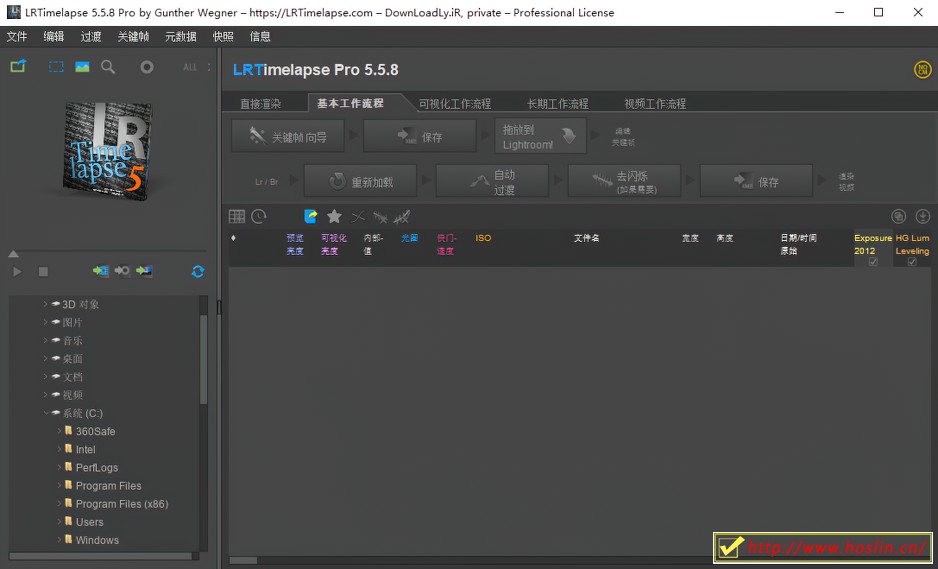Click the 重新加载 button
Viewport: 938px width, 569px height.
pos(361,182)
